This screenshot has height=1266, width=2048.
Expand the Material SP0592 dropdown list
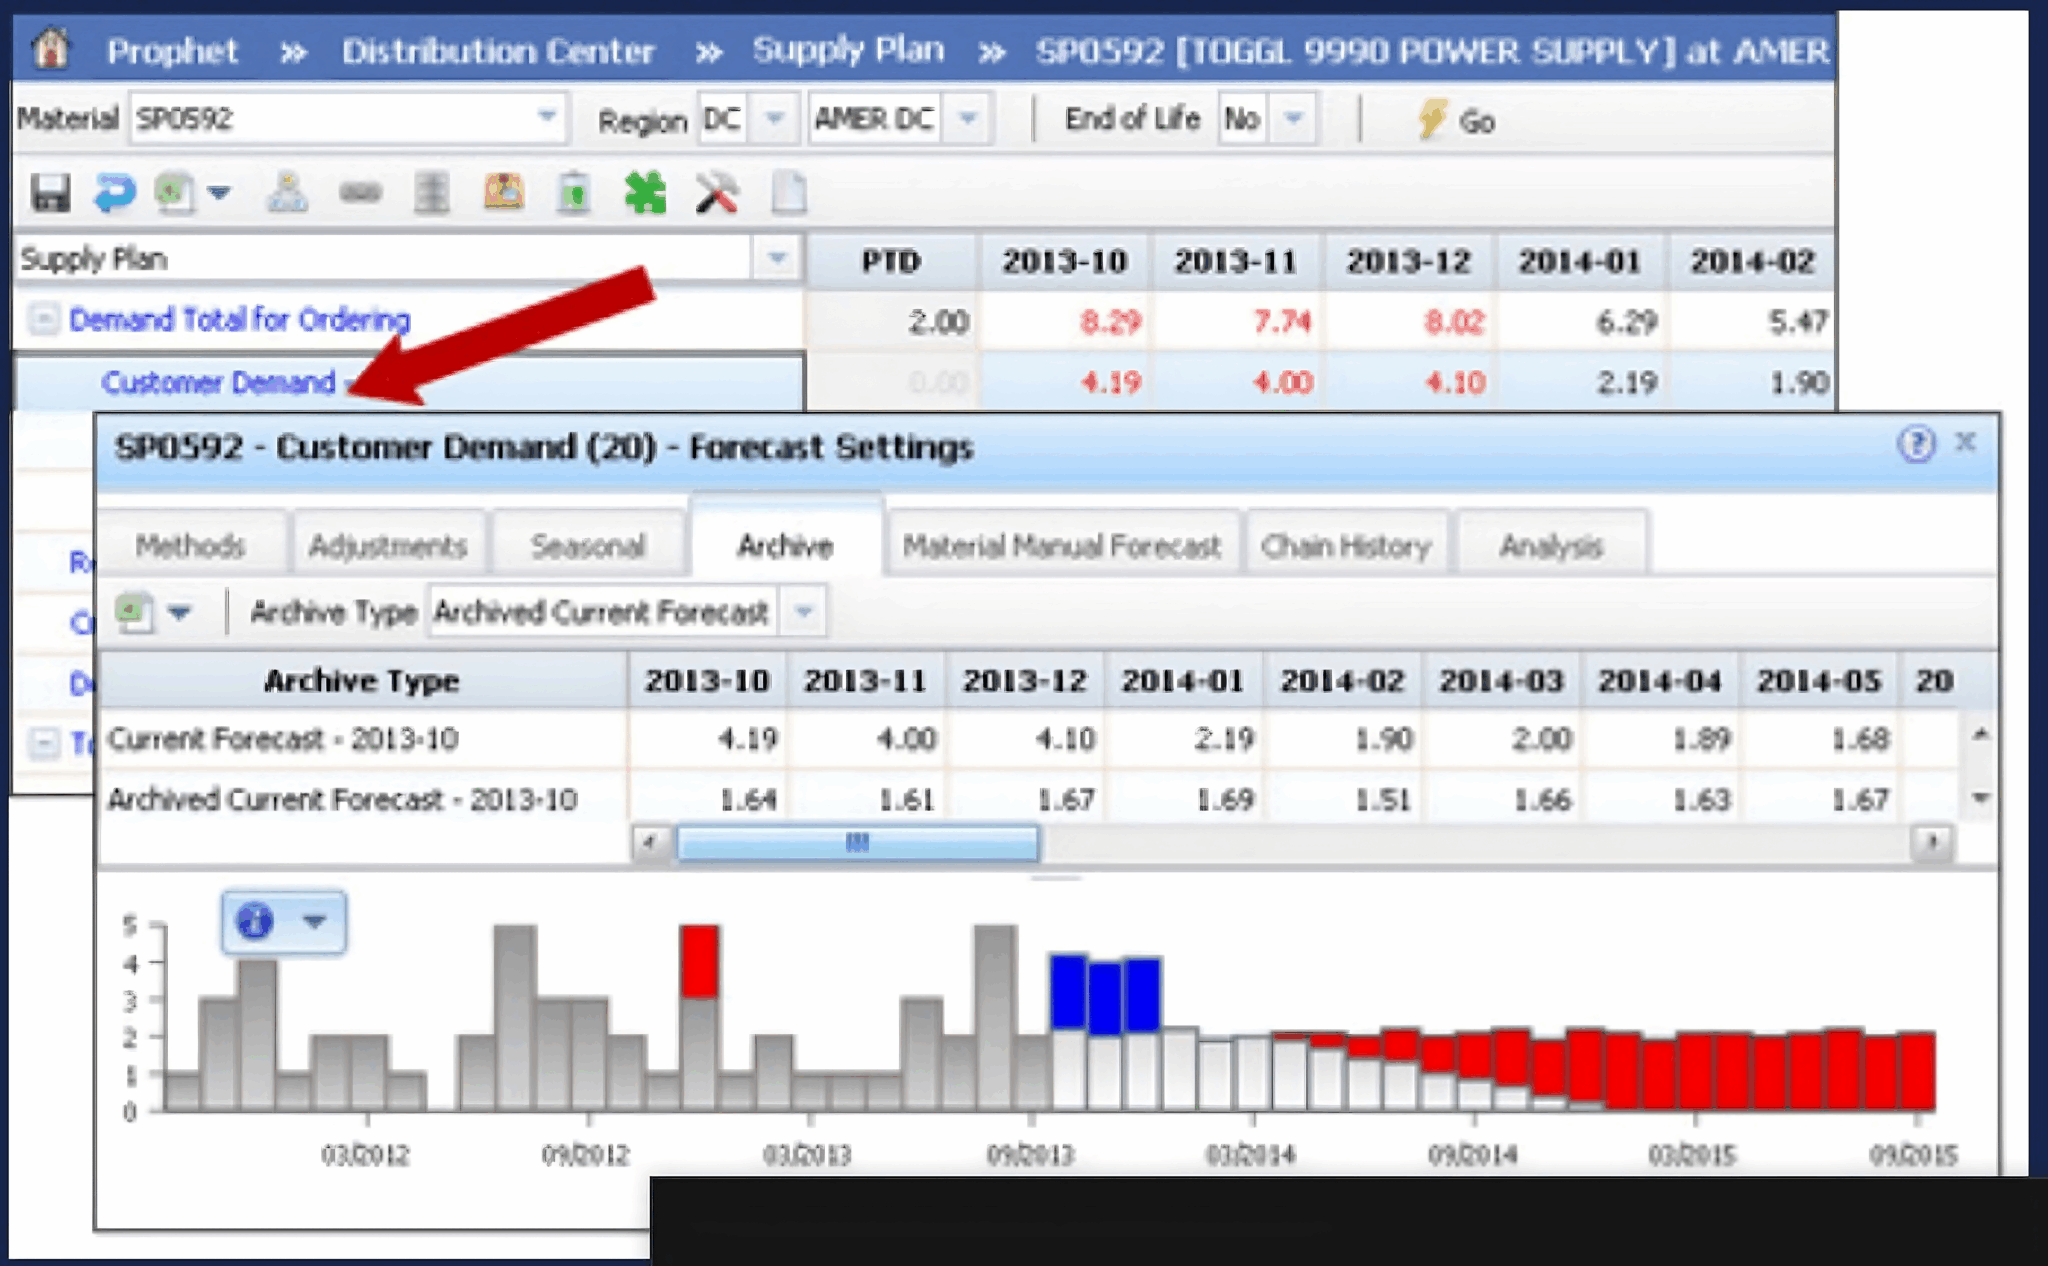(x=549, y=115)
